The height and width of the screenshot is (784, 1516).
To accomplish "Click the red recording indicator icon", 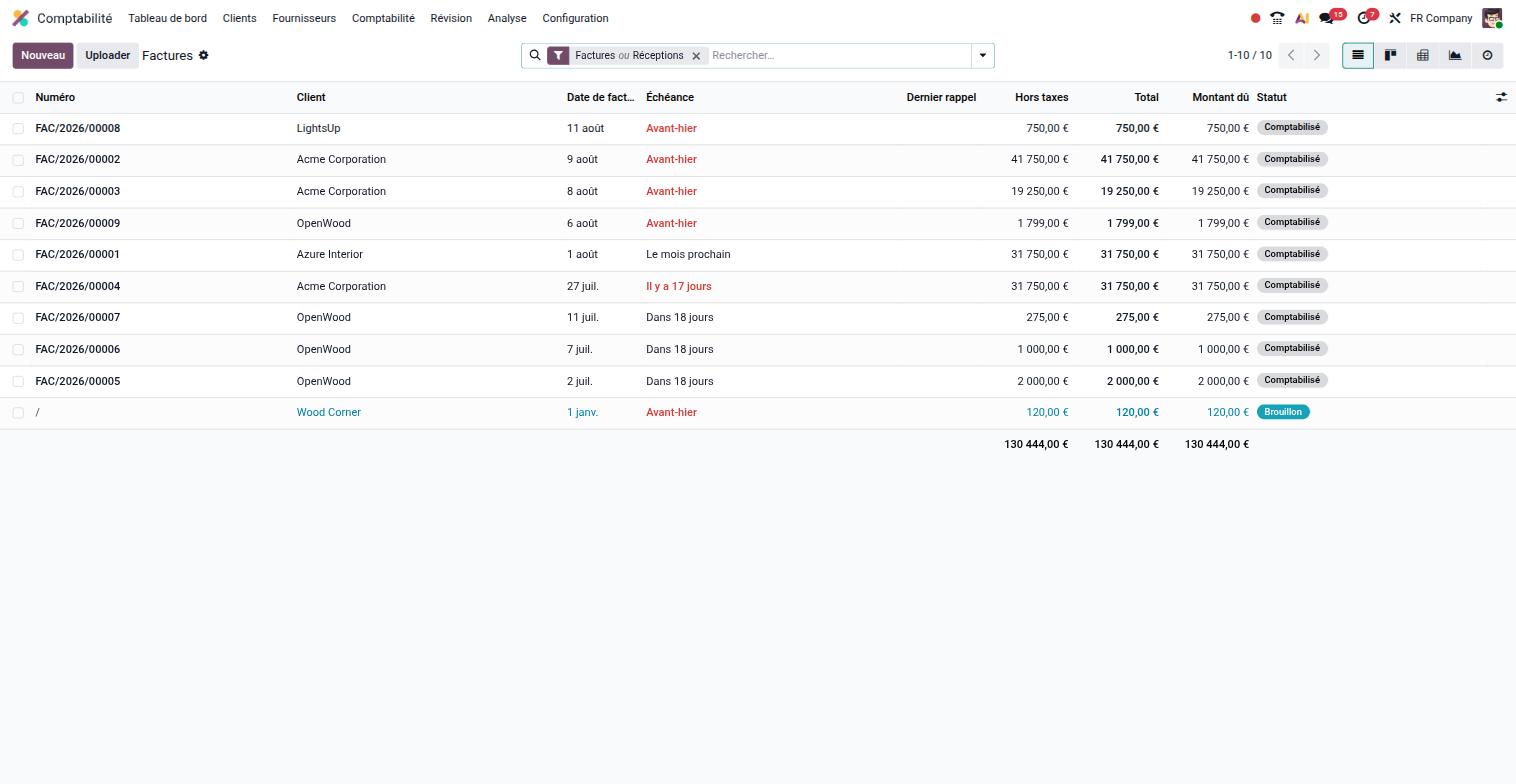I will click(x=1255, y=18).
